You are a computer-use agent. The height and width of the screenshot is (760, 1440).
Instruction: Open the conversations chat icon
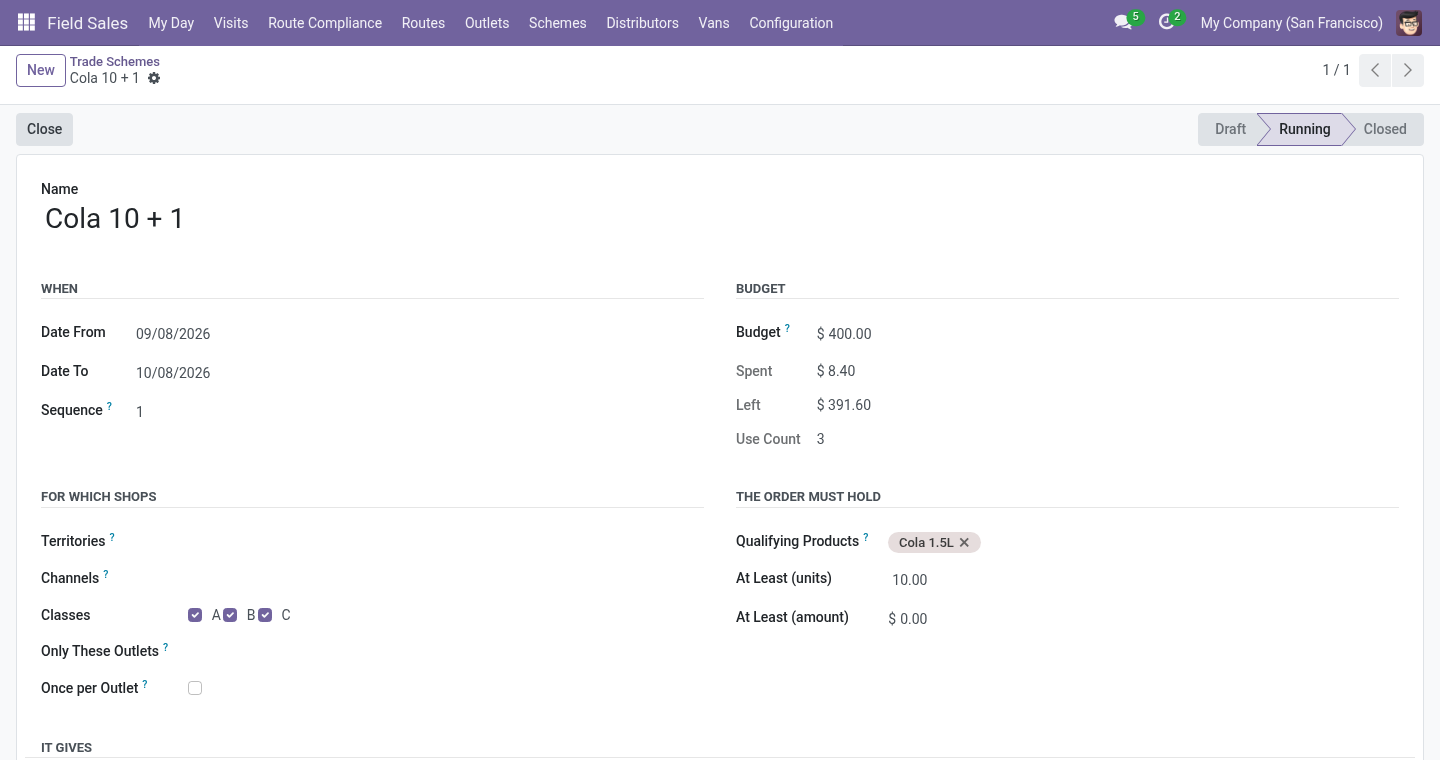1123,22
